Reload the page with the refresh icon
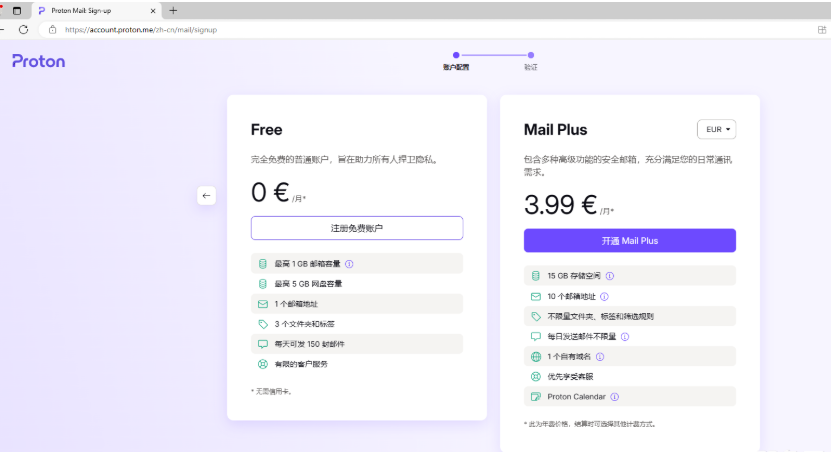831x452 pixels. click(23, 30)
